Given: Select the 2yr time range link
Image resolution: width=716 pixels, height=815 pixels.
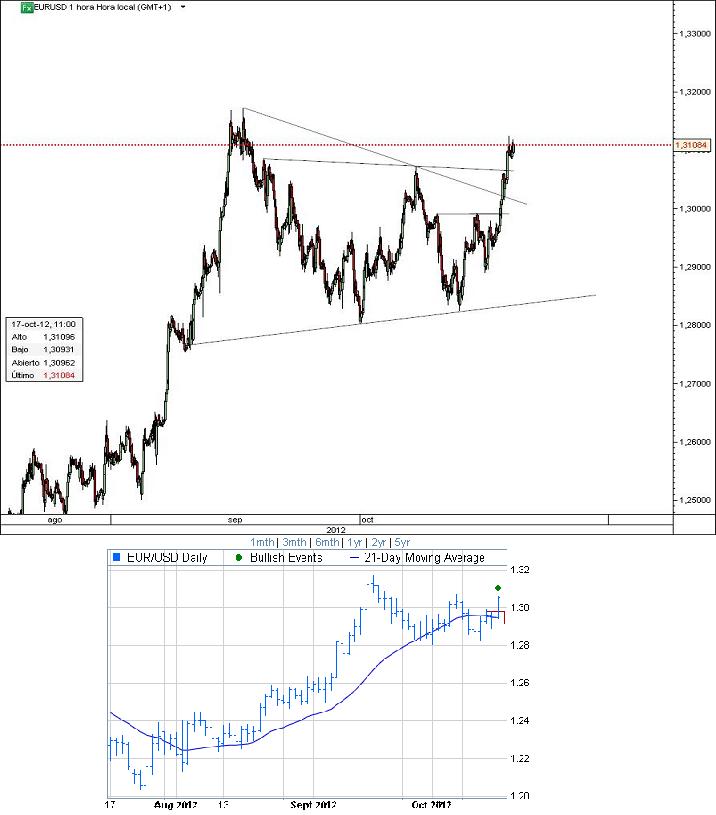Looking at the screenshot, I should [x=378, y=542].
